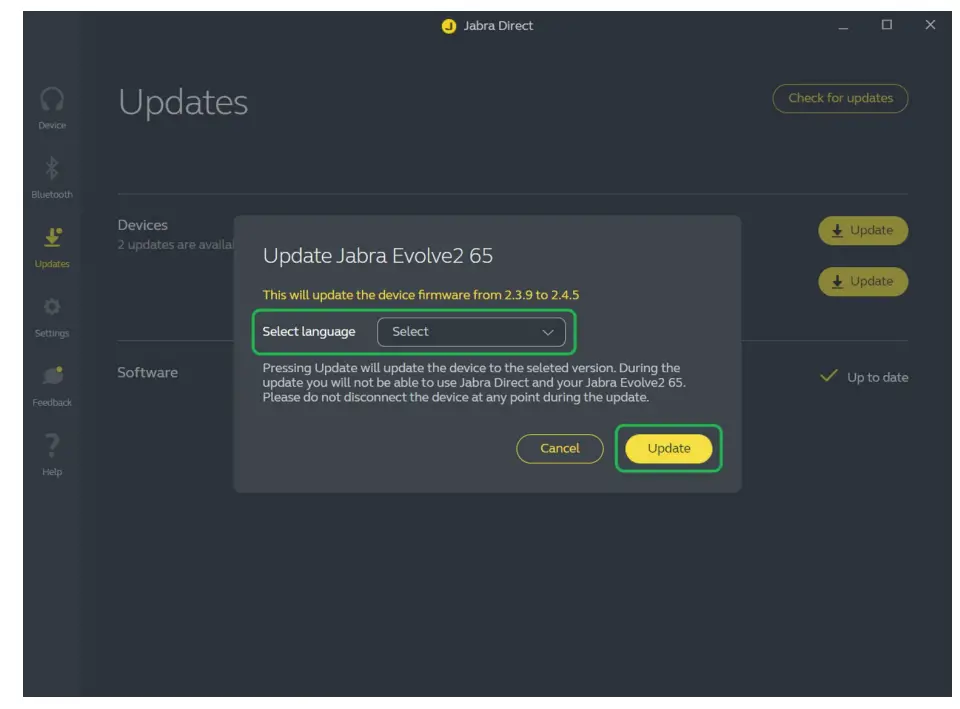Image resolution: width=960 pixels, height=709 pixels.
Task: Click the download icon on the top Update button
Action: [835, 230]
